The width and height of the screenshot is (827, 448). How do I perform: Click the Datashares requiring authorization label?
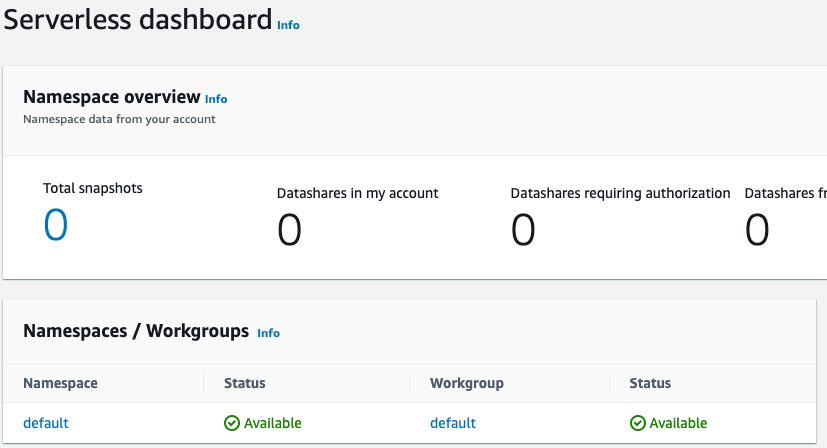[620, 193]
